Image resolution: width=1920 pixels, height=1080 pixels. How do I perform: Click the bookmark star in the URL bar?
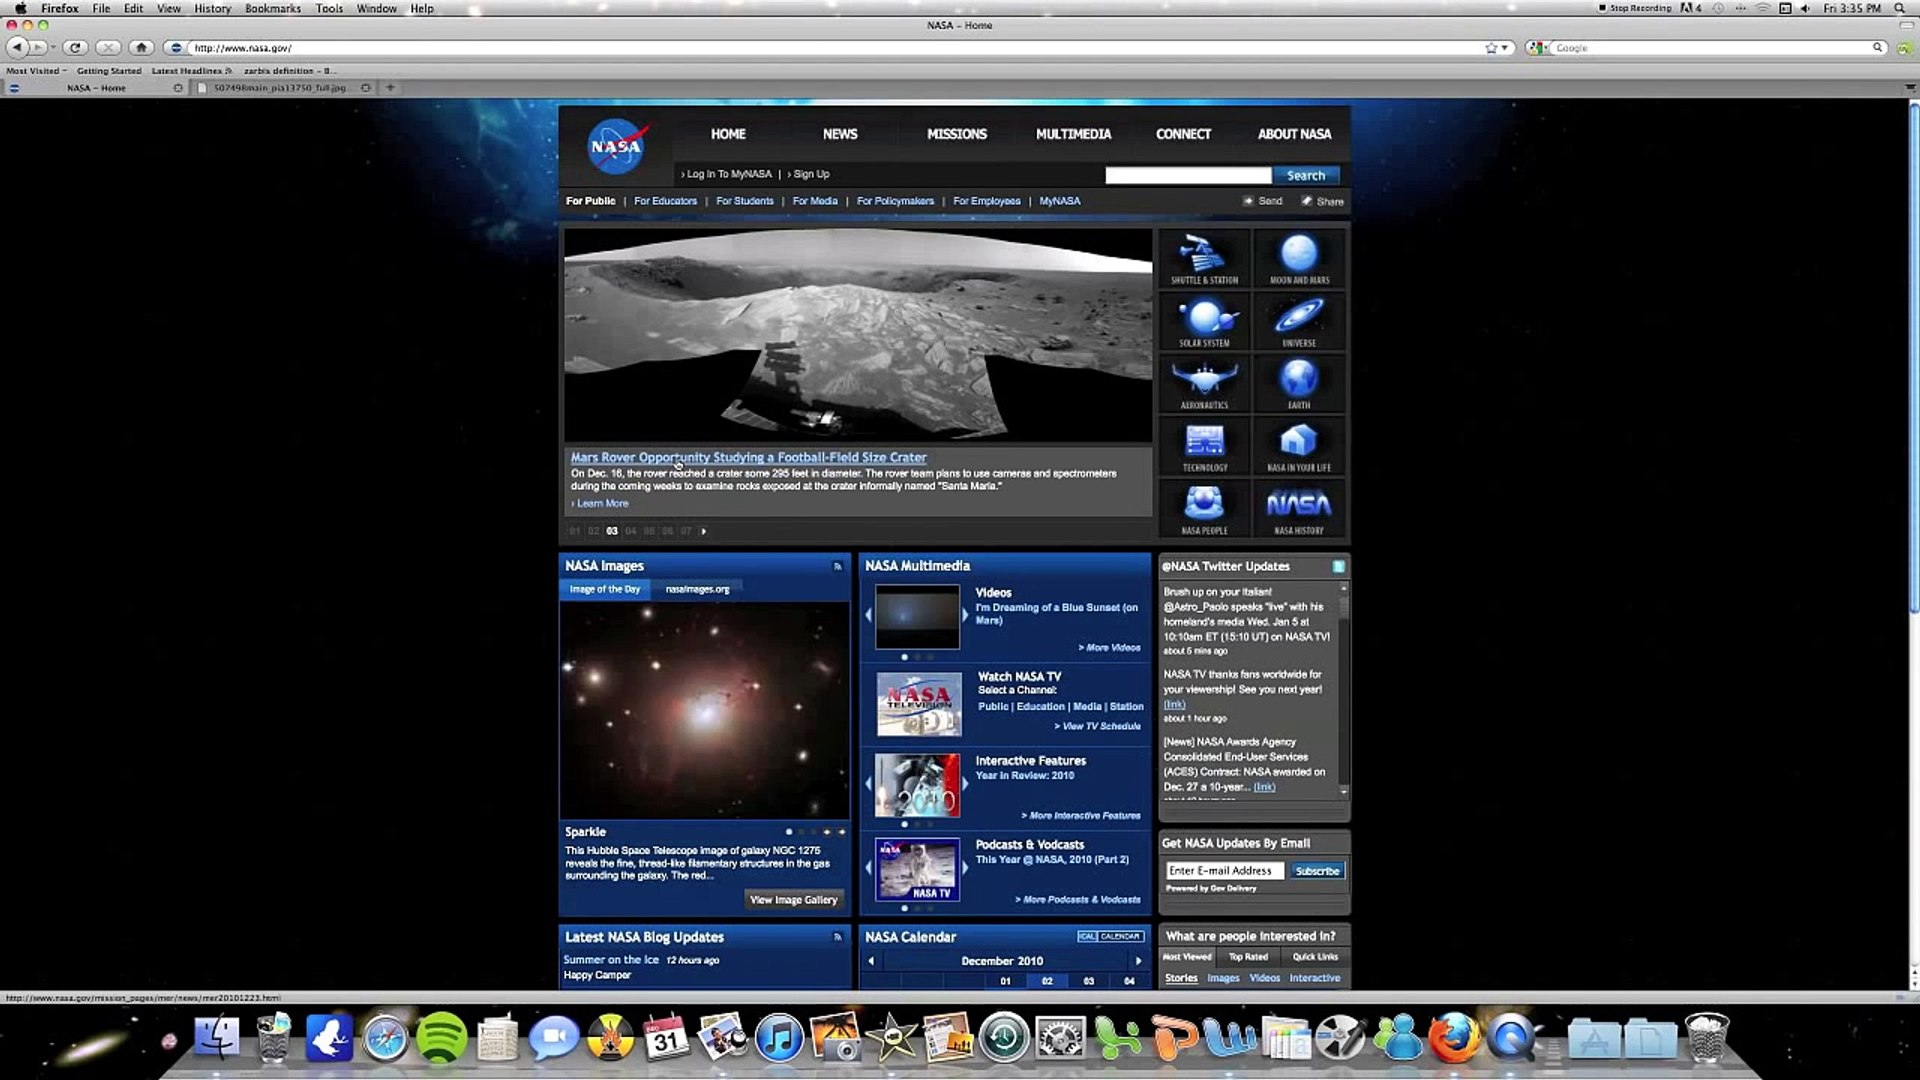[x=1491, y=47]
